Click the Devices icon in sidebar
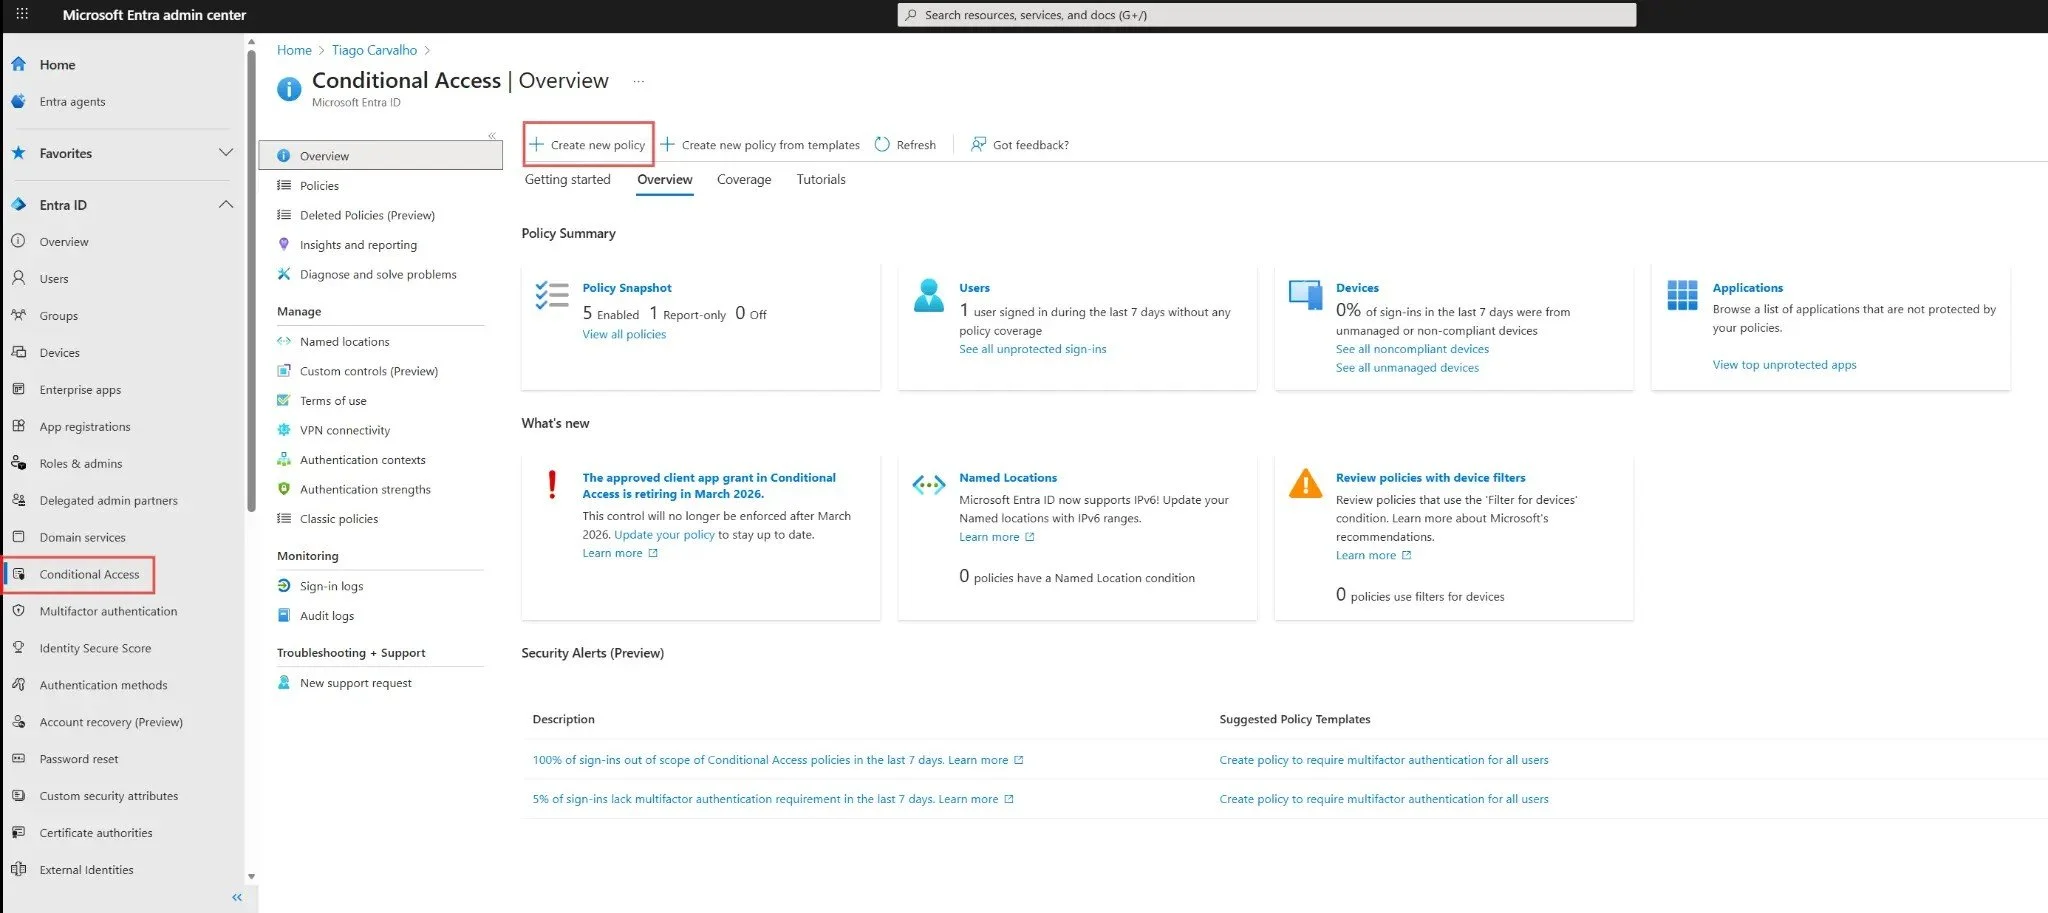 pyautogui.click(x=18, y=352)
